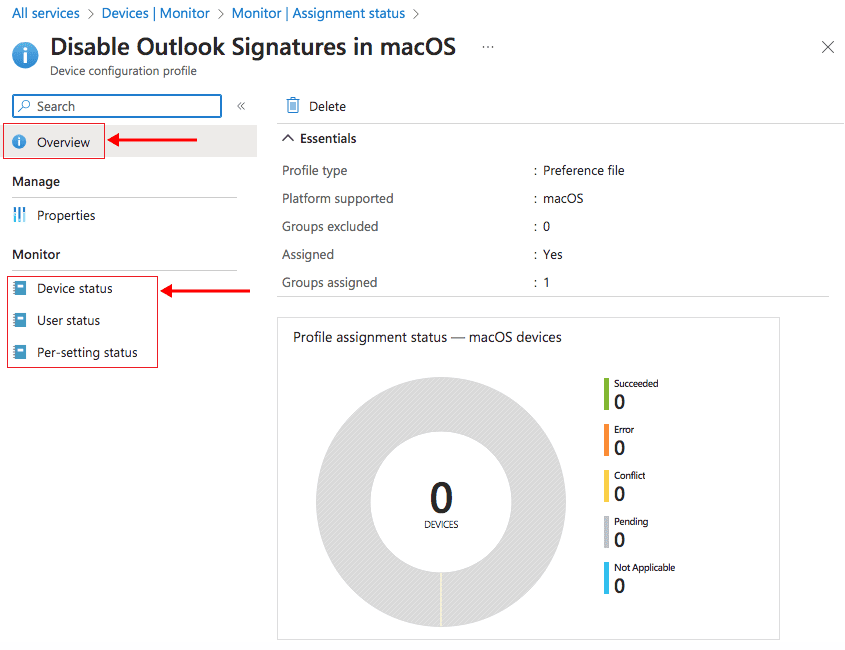Click the User status notebook icon
This screenshot has height=650, width=845.
pyautogui.click(x=19, y=321)
